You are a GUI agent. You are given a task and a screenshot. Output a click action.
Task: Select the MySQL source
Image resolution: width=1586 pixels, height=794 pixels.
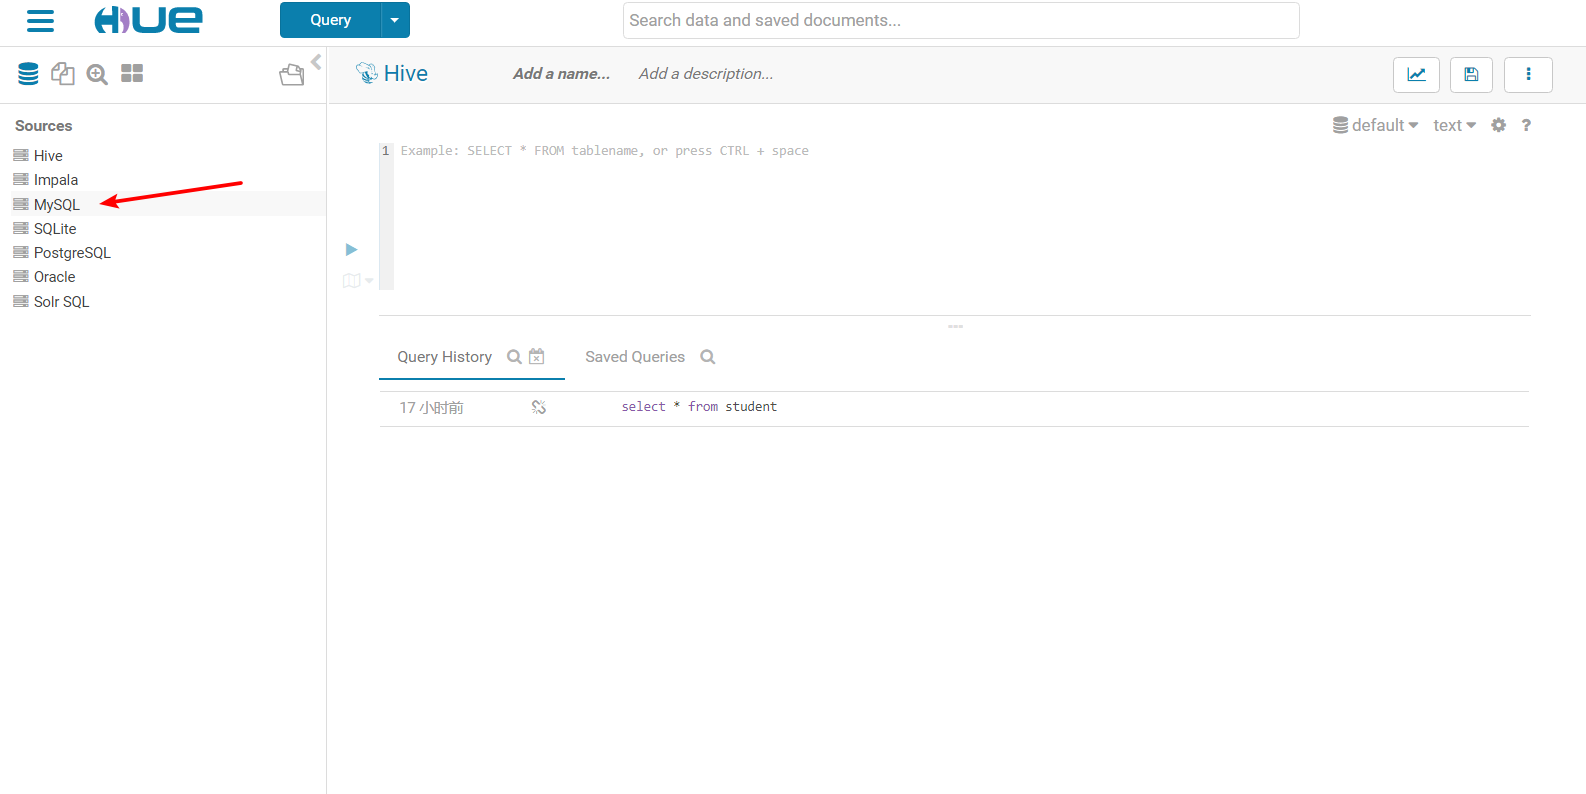(x=56, y=204)
